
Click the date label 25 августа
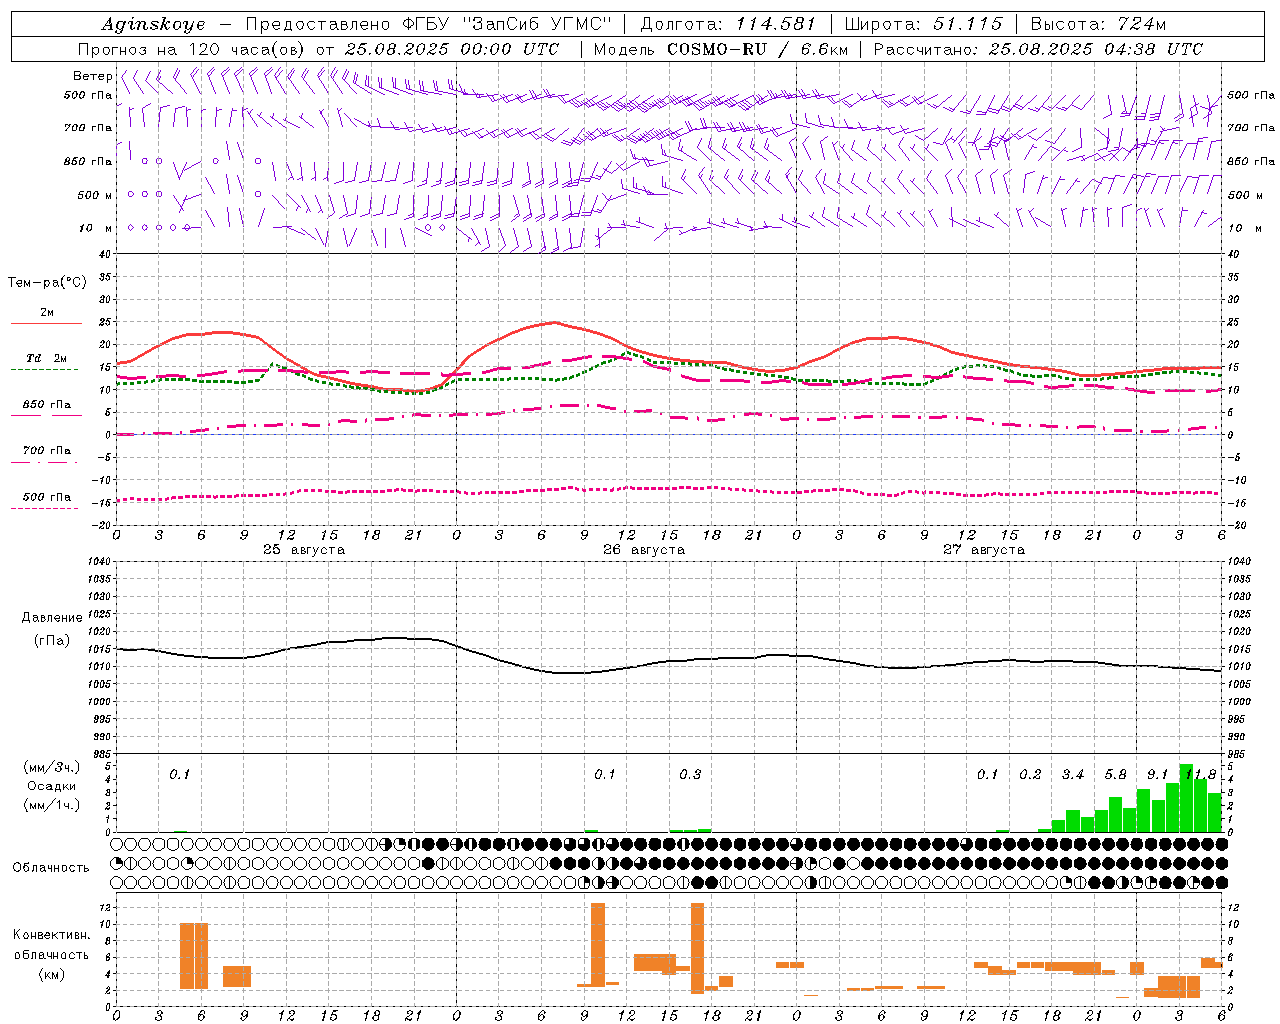[304, 550]
